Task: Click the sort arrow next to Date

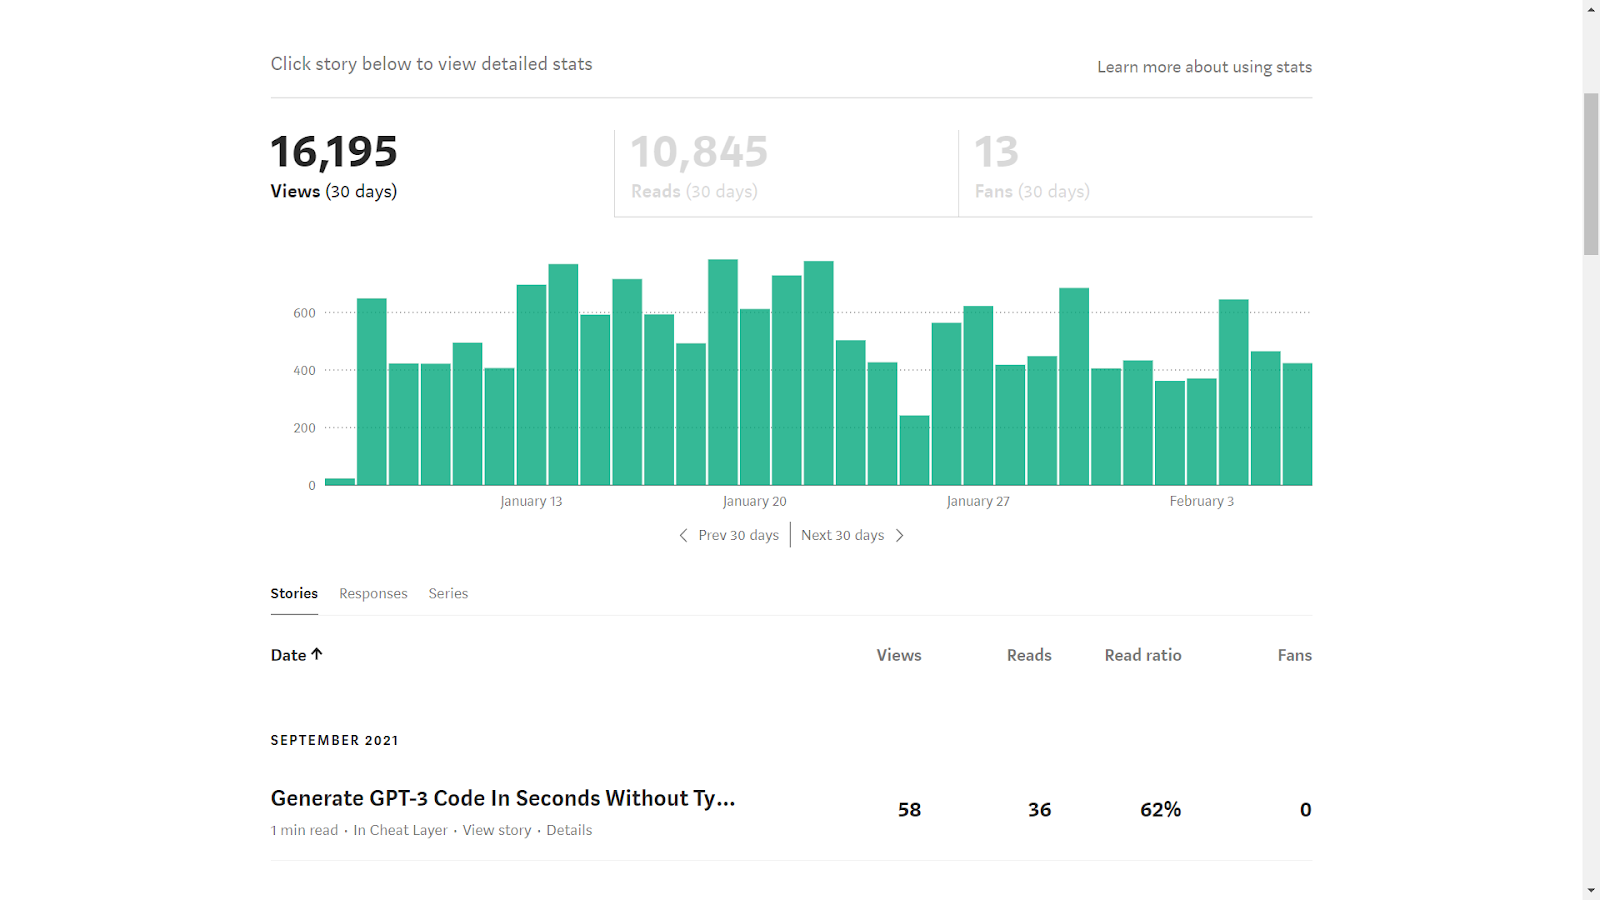Action: point(317,654)
